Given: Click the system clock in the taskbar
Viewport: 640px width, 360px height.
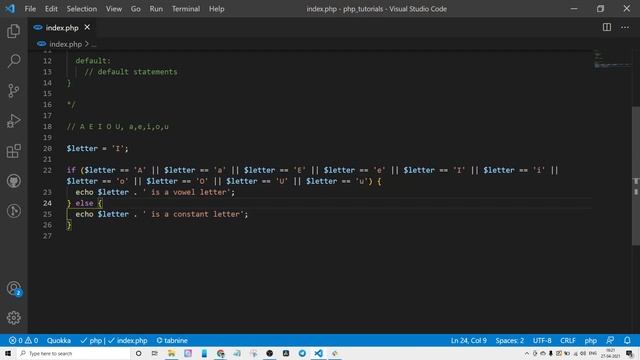Looking at the screenshot, I should [611, 353].
